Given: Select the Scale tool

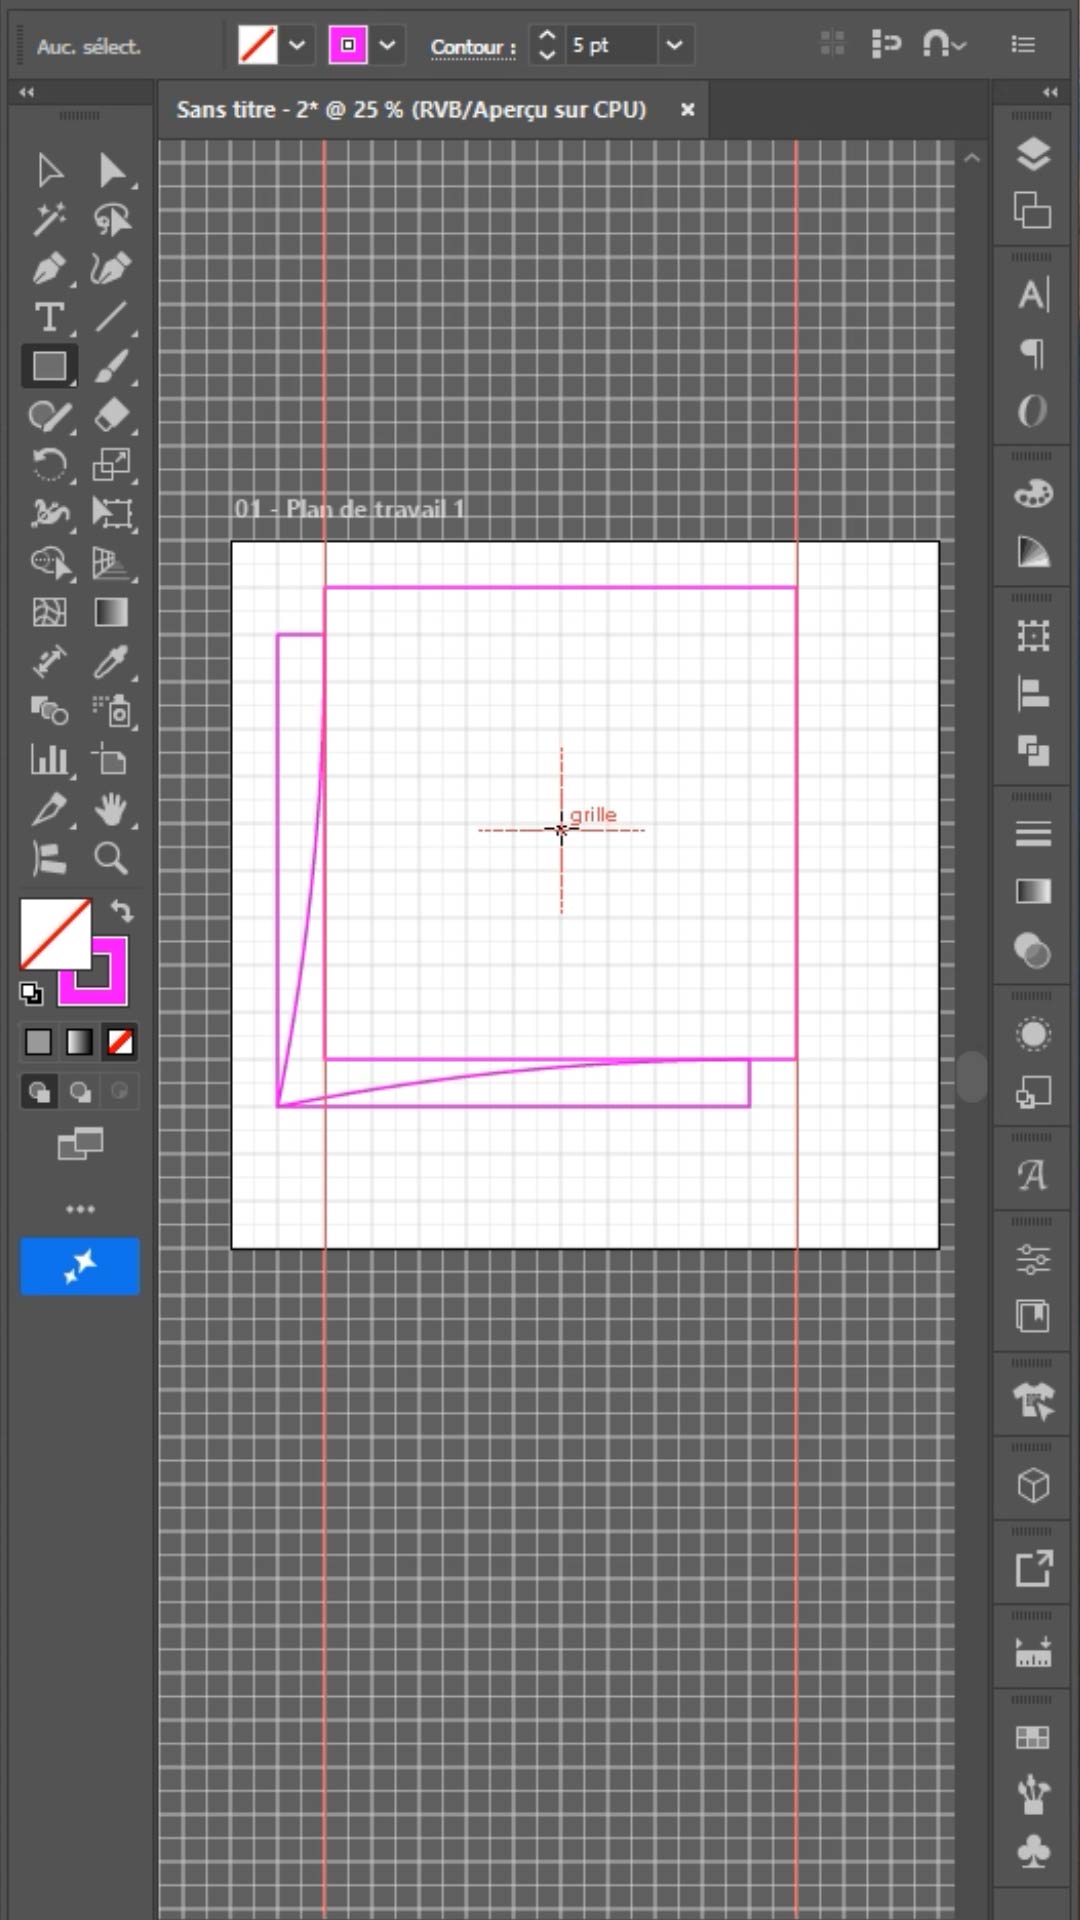Looking at the screenshot, I should [112, 464].
